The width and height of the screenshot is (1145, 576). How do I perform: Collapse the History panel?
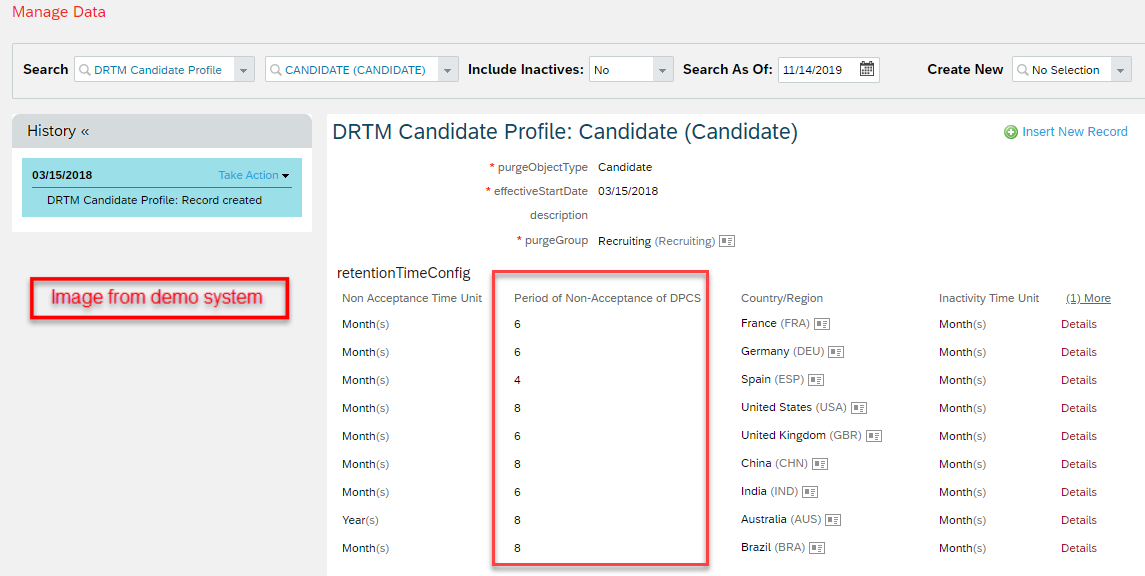(x=85, y=131)
